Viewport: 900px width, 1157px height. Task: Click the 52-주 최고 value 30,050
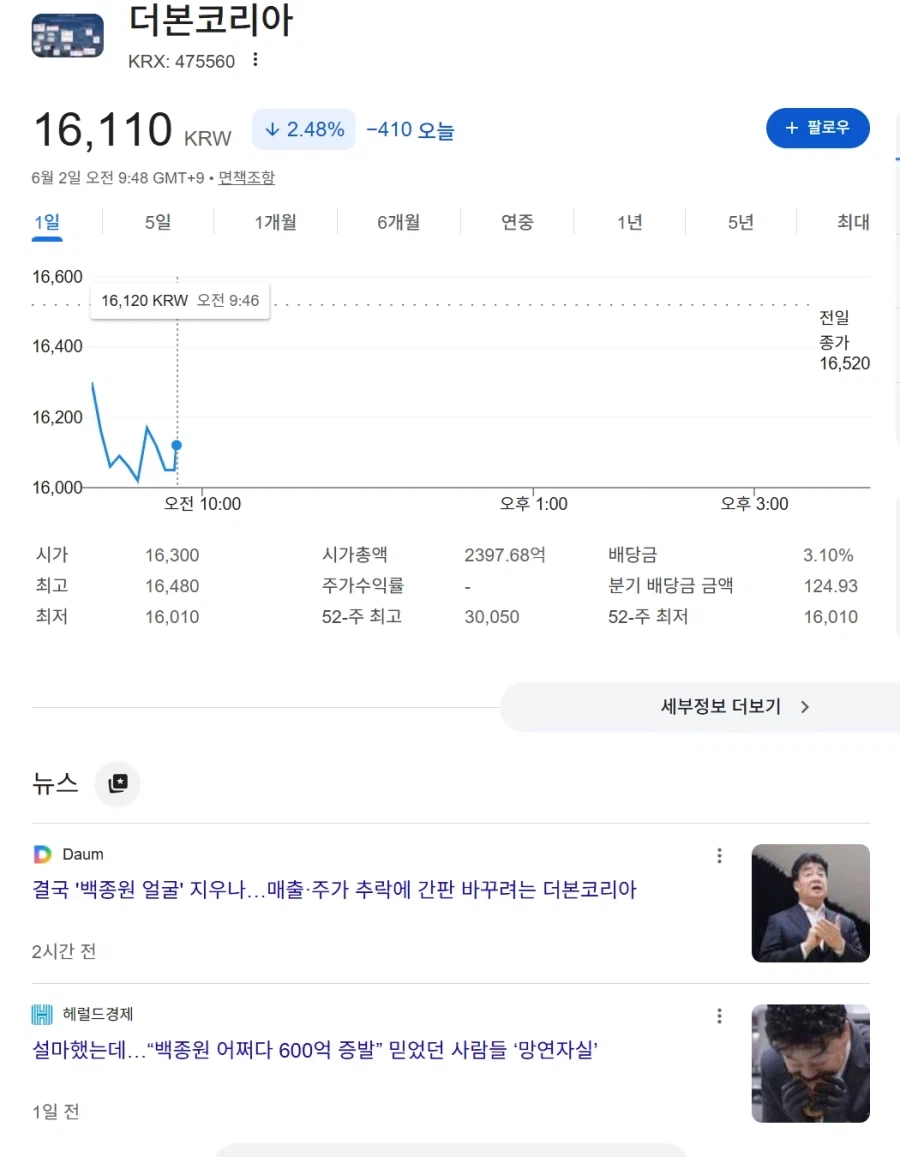[x=492, y=617]
